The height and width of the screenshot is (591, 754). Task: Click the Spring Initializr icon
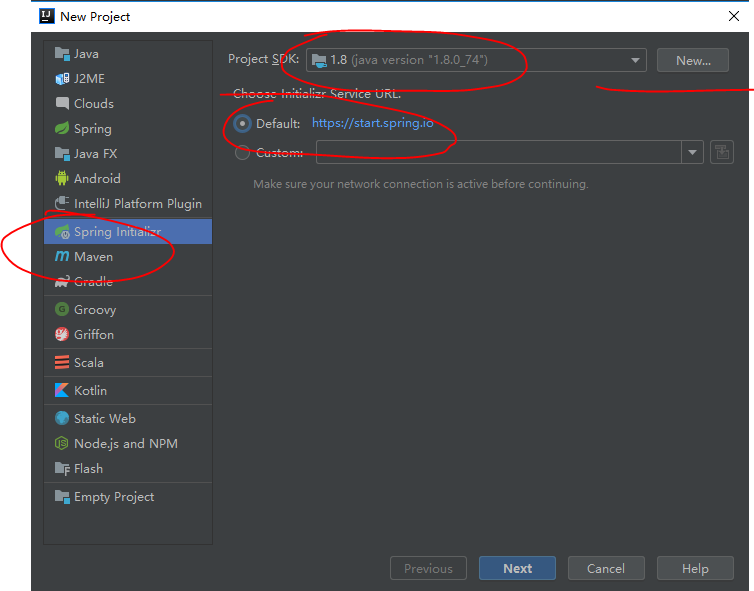[x=62, y=232]
